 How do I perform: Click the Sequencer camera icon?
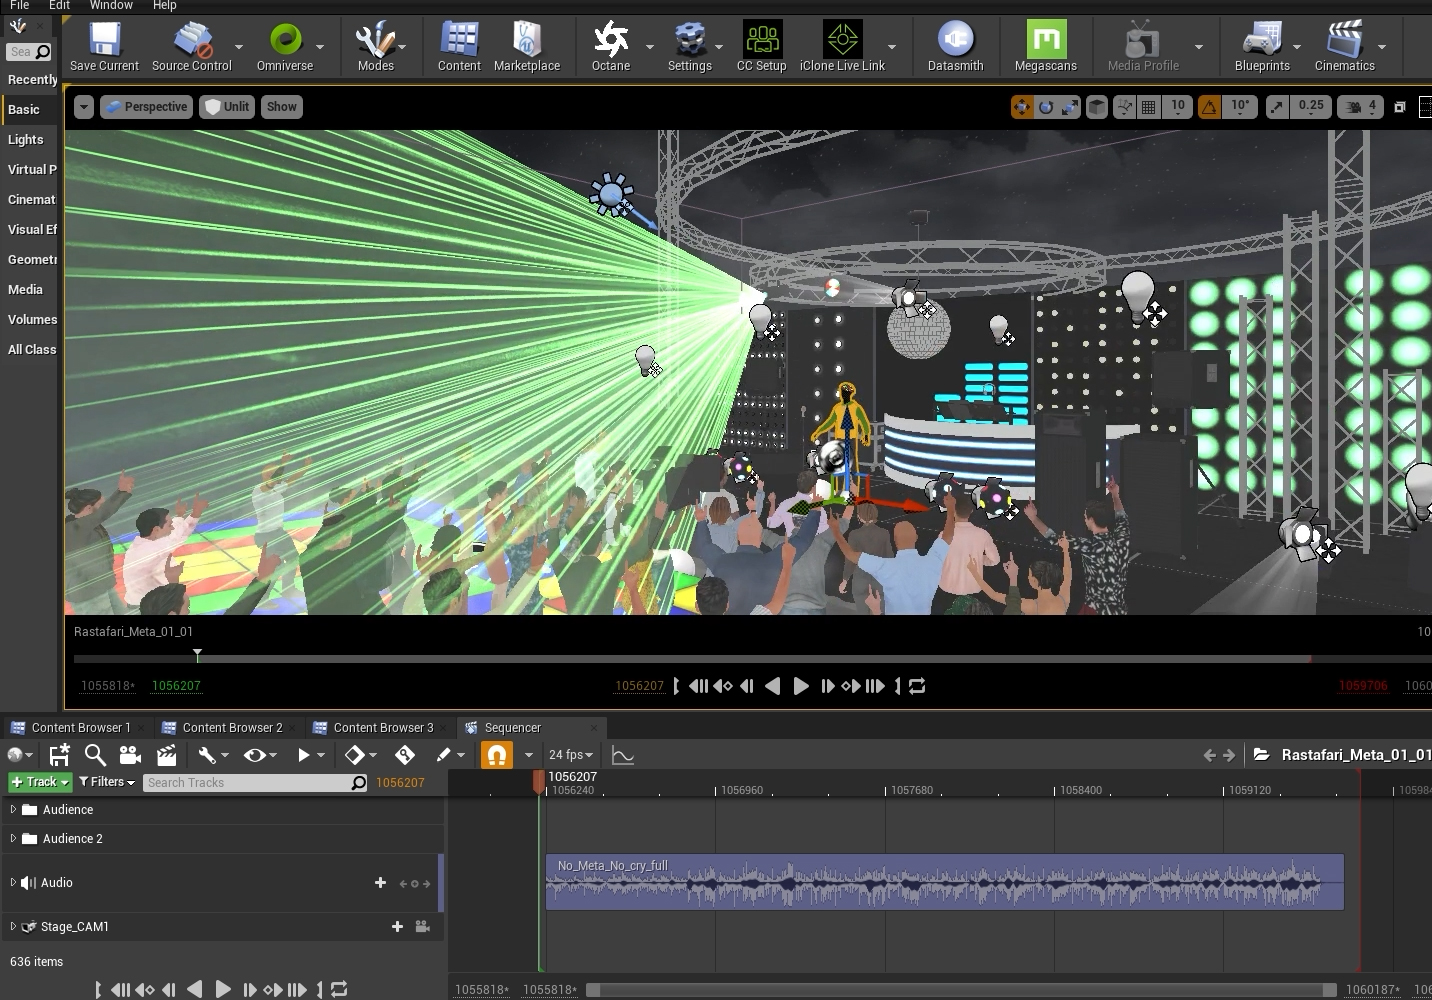click(x=130, y=755)
